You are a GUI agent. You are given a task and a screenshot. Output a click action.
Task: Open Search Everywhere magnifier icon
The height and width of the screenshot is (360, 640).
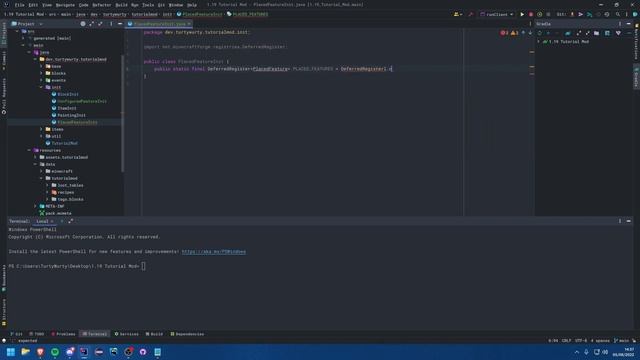618,14
